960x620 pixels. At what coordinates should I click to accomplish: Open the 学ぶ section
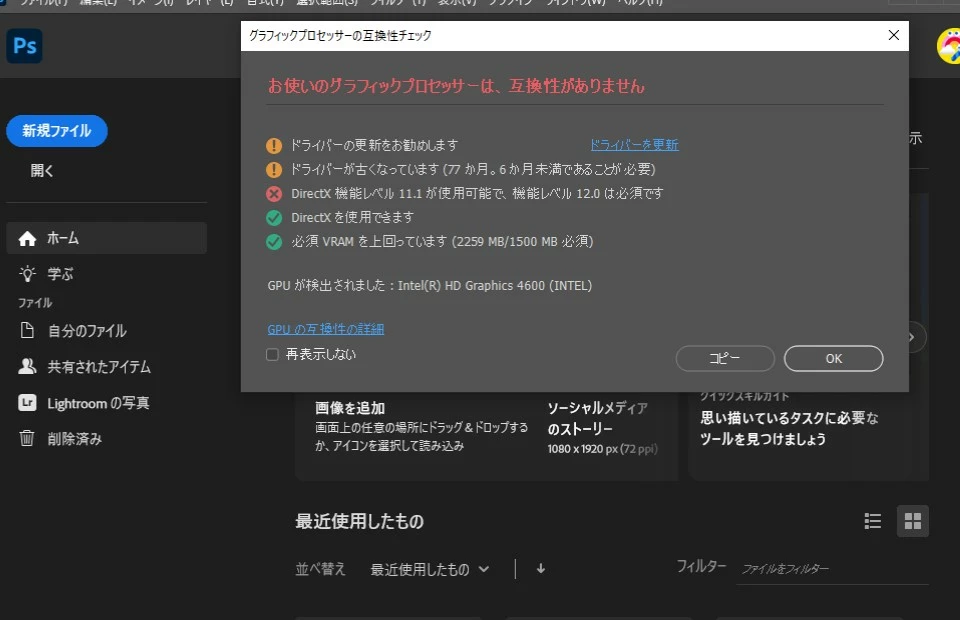tap(47, 274)
